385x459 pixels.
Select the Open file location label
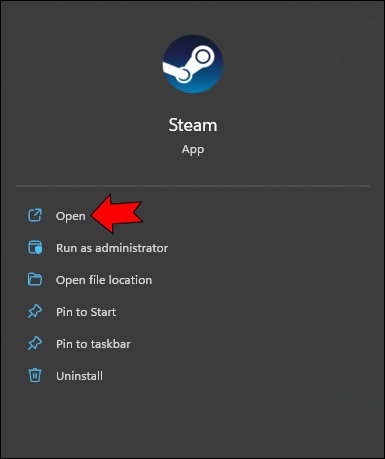point(104,280)
